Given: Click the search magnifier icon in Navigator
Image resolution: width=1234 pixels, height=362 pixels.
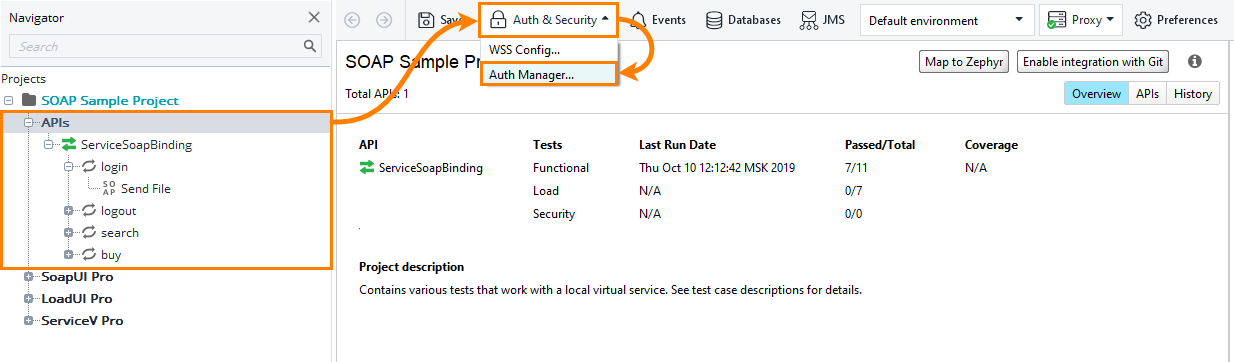Looking at the screenshot, I should pos(310,46).
